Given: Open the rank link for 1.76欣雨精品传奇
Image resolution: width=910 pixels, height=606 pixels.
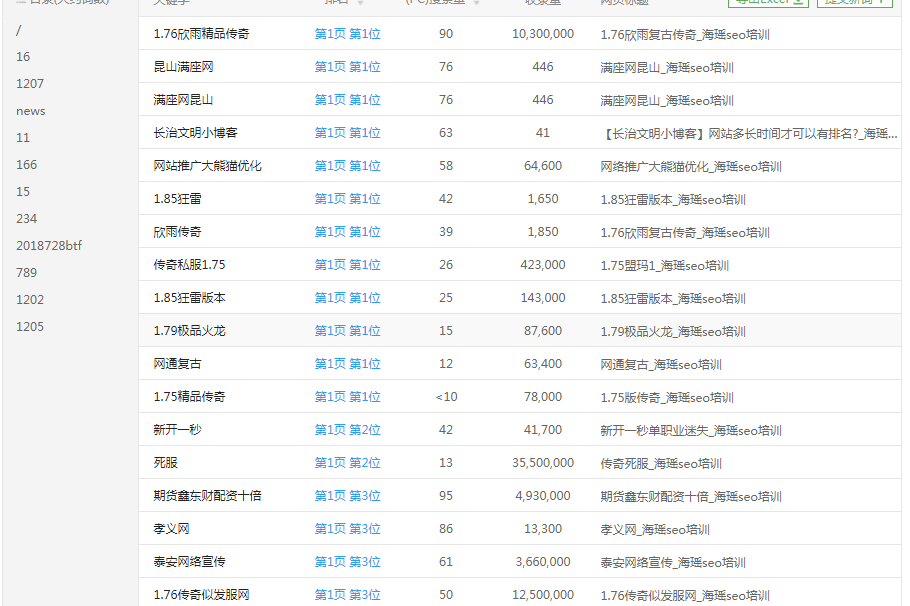Looking at the screenshot, I should click(x=348, y=34).
